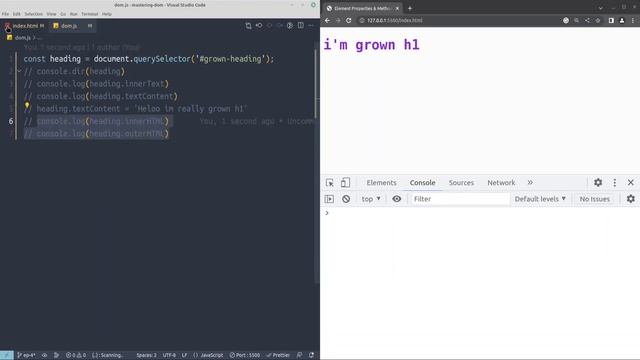
Task: Open the Help menu in VS Code
Action: pyautogui.click(x=107, y=14)
